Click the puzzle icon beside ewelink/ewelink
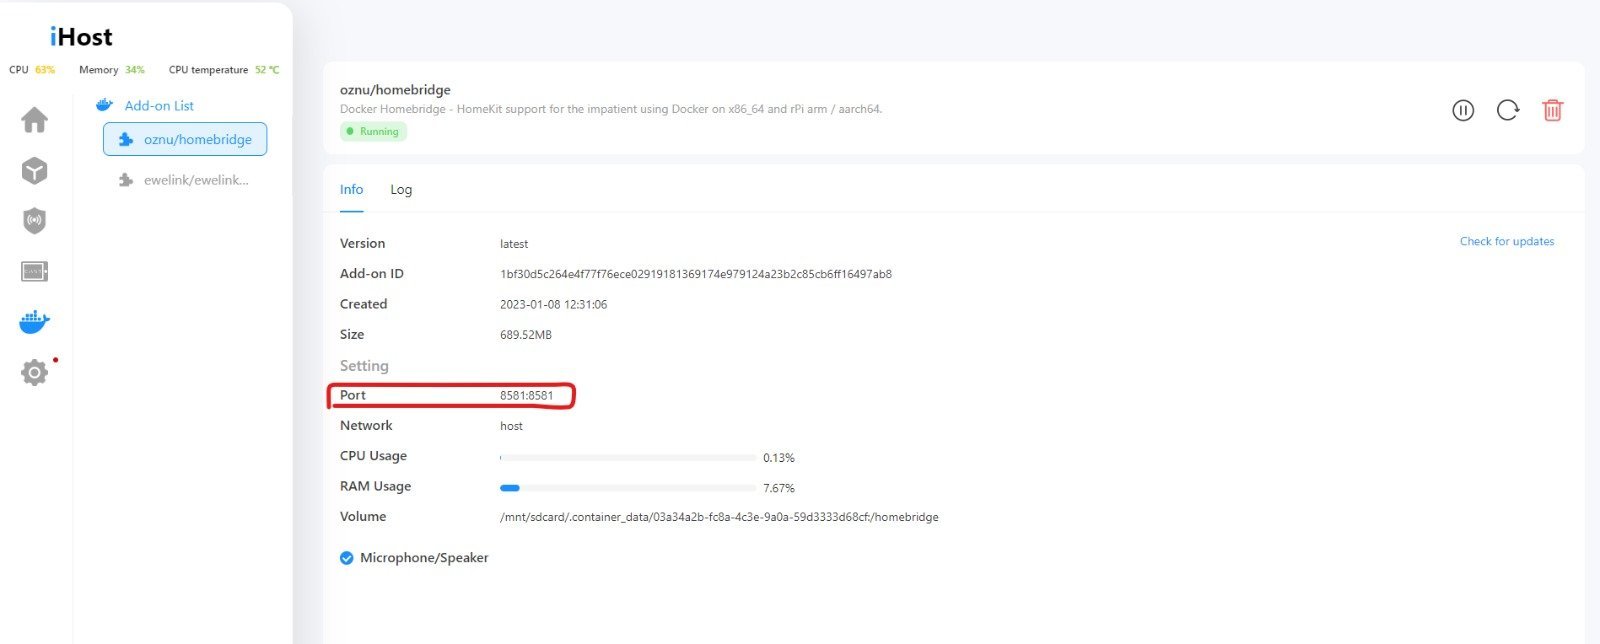The image size is (1600, 644). pyautogui.click(x=126, y=180)
